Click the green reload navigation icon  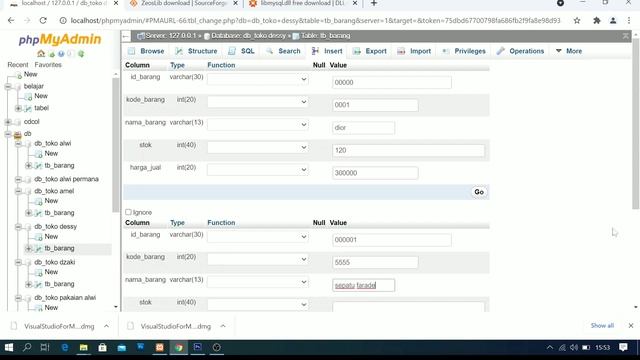click(x=81, y=54)
